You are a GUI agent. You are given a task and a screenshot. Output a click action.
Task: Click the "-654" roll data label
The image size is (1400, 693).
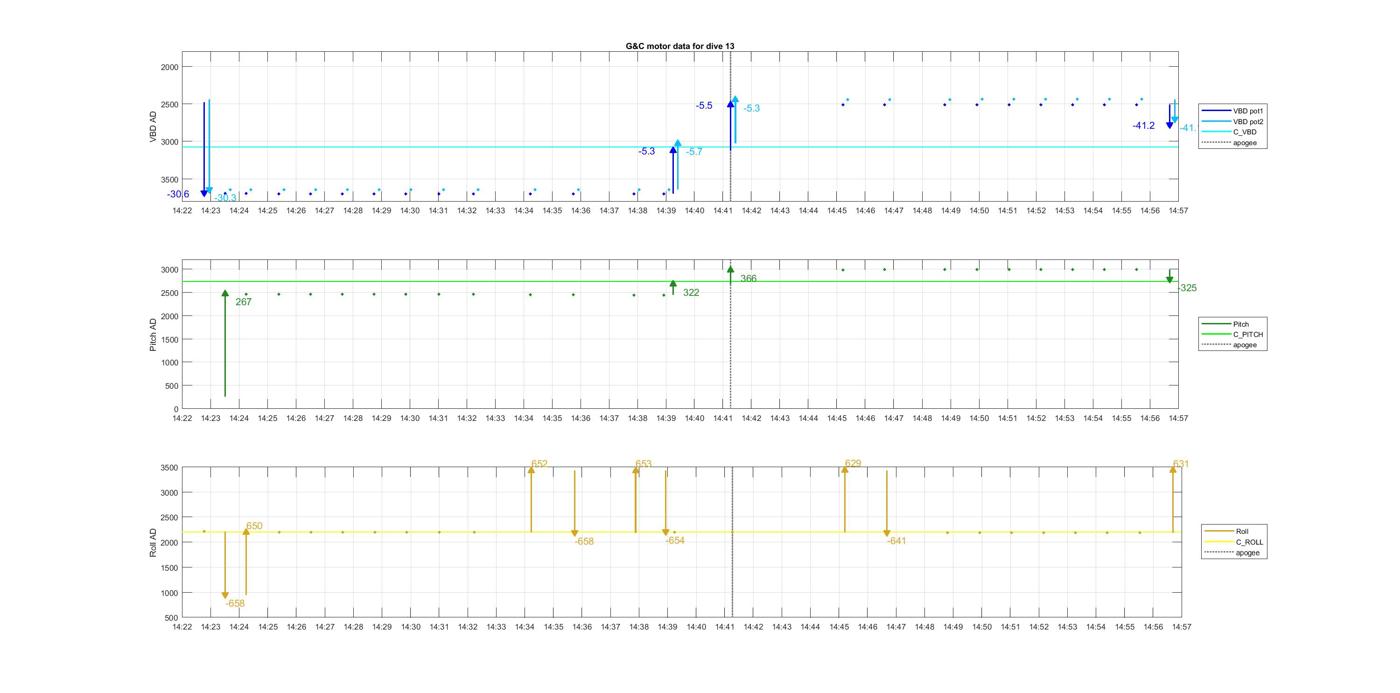[675, 540]
